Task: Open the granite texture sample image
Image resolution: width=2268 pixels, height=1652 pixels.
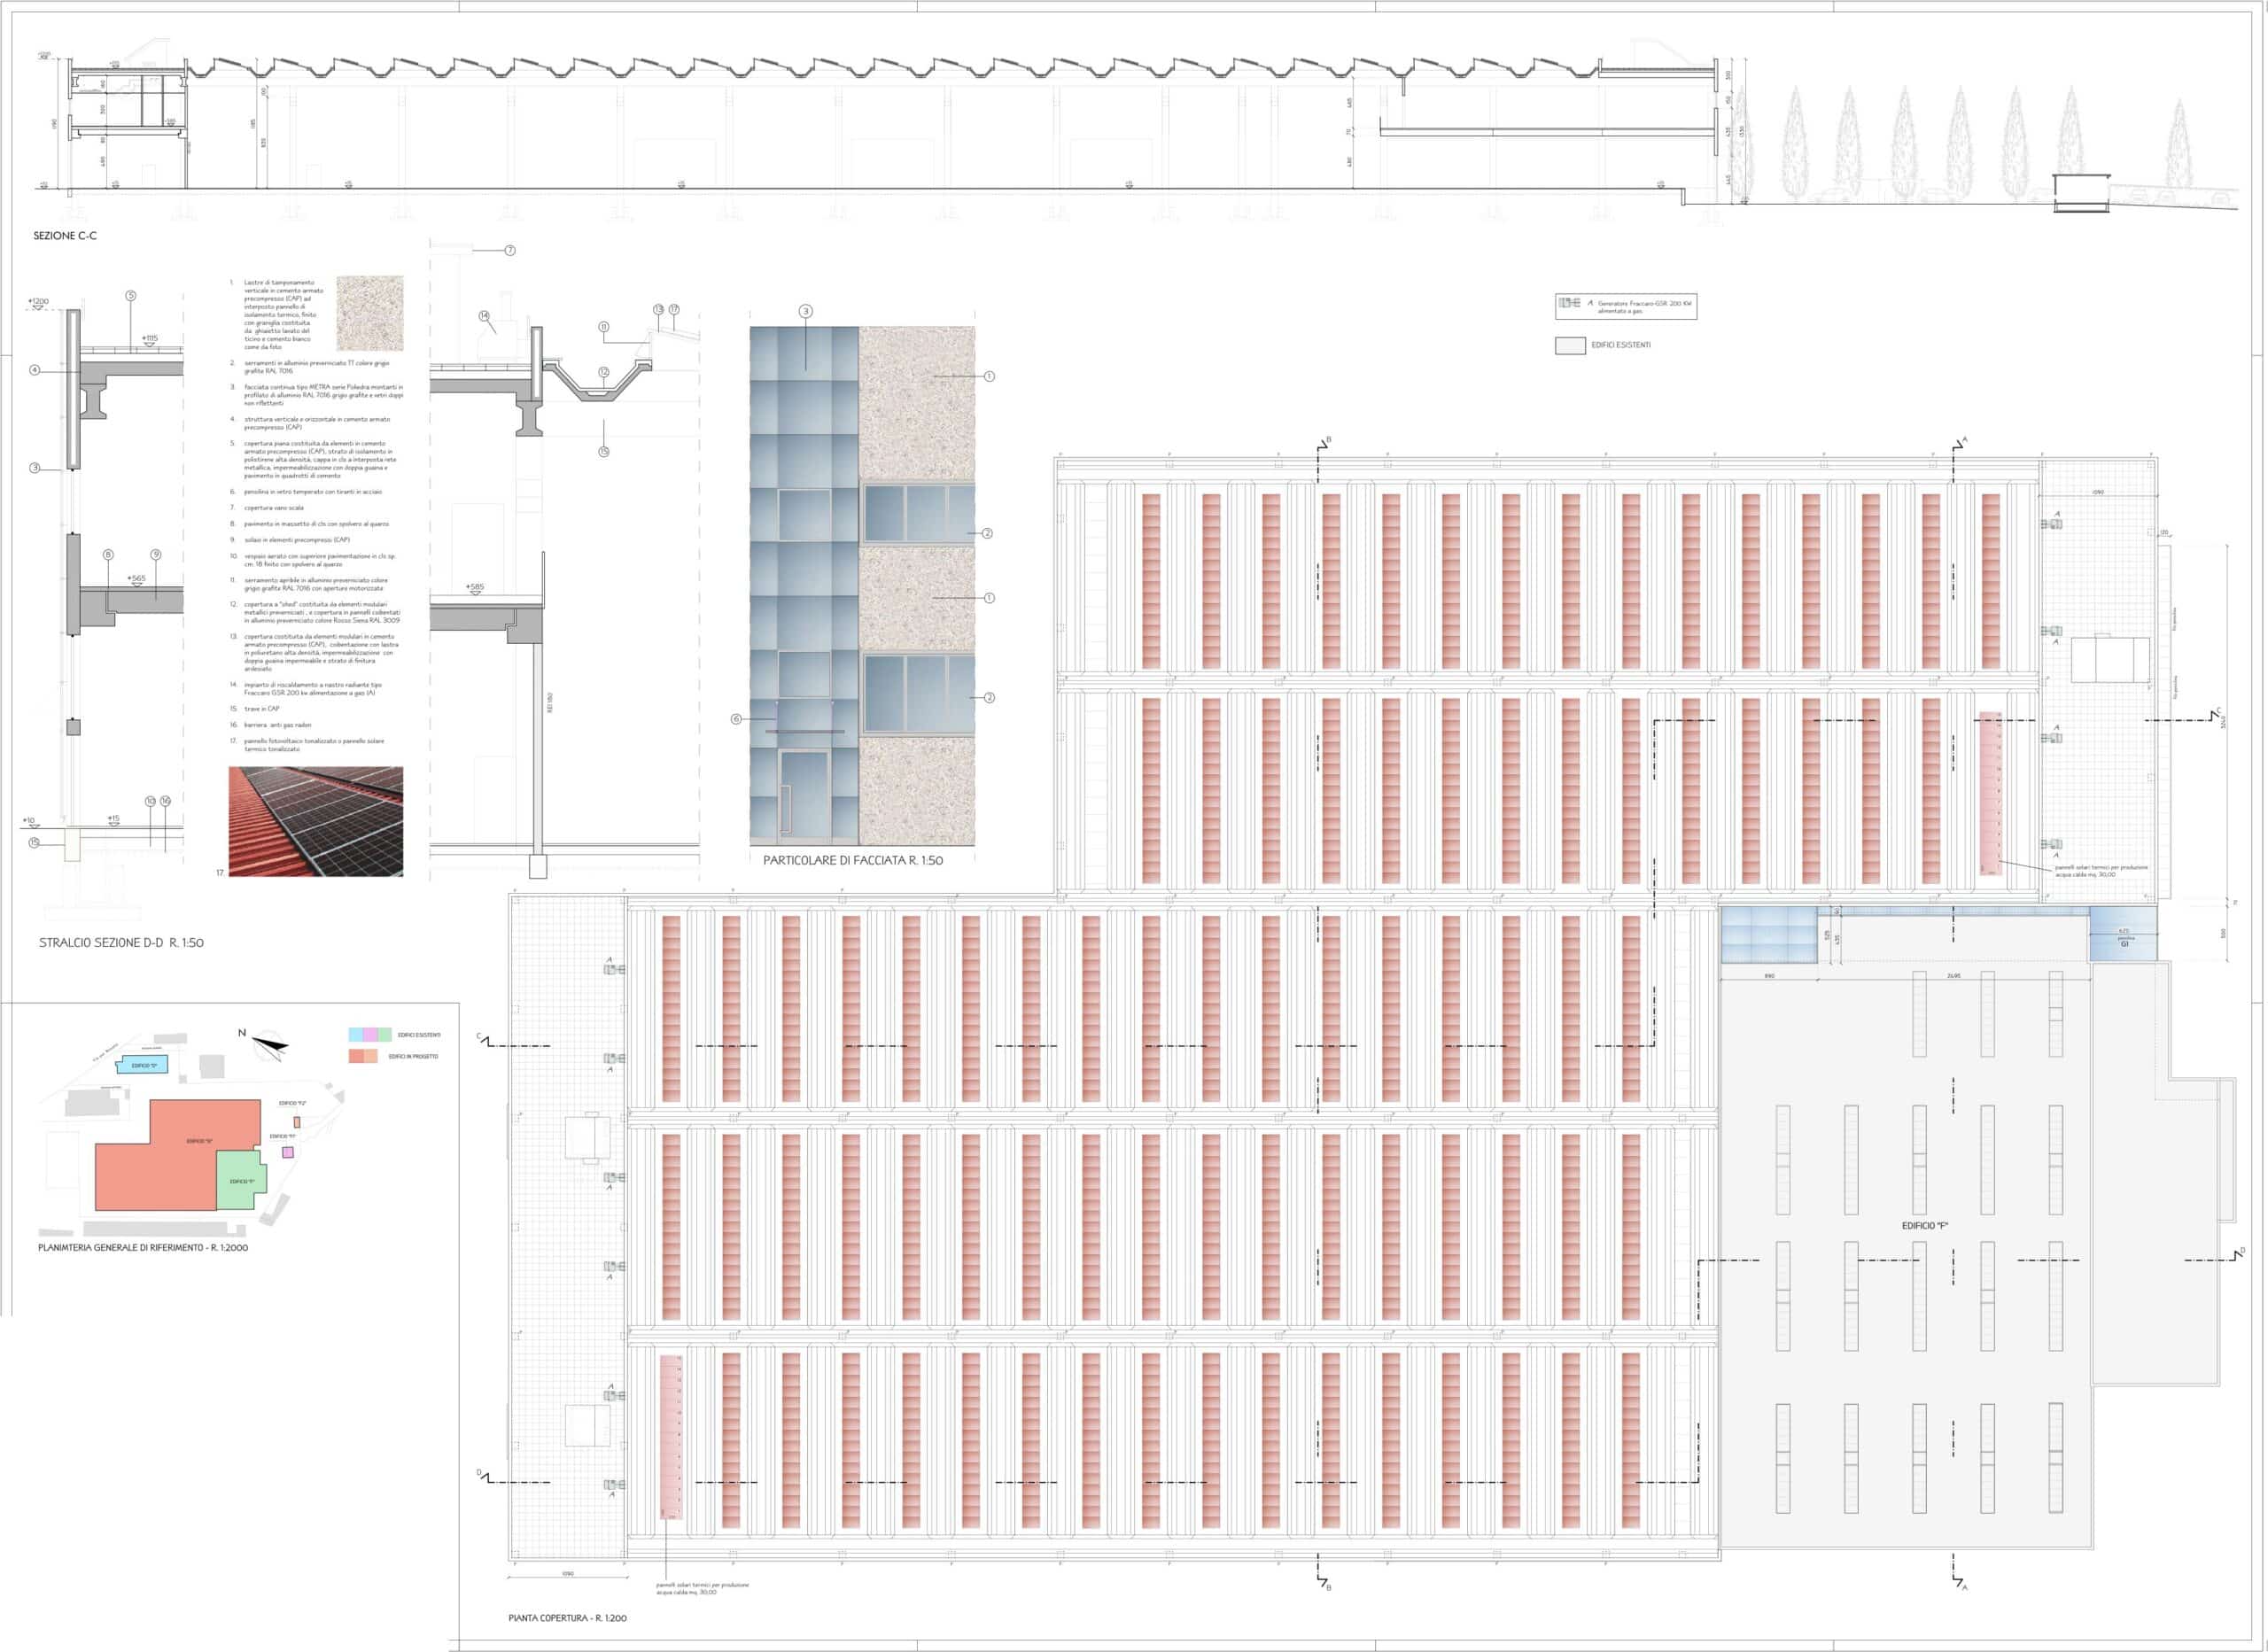Action: [x=370, y=313]
